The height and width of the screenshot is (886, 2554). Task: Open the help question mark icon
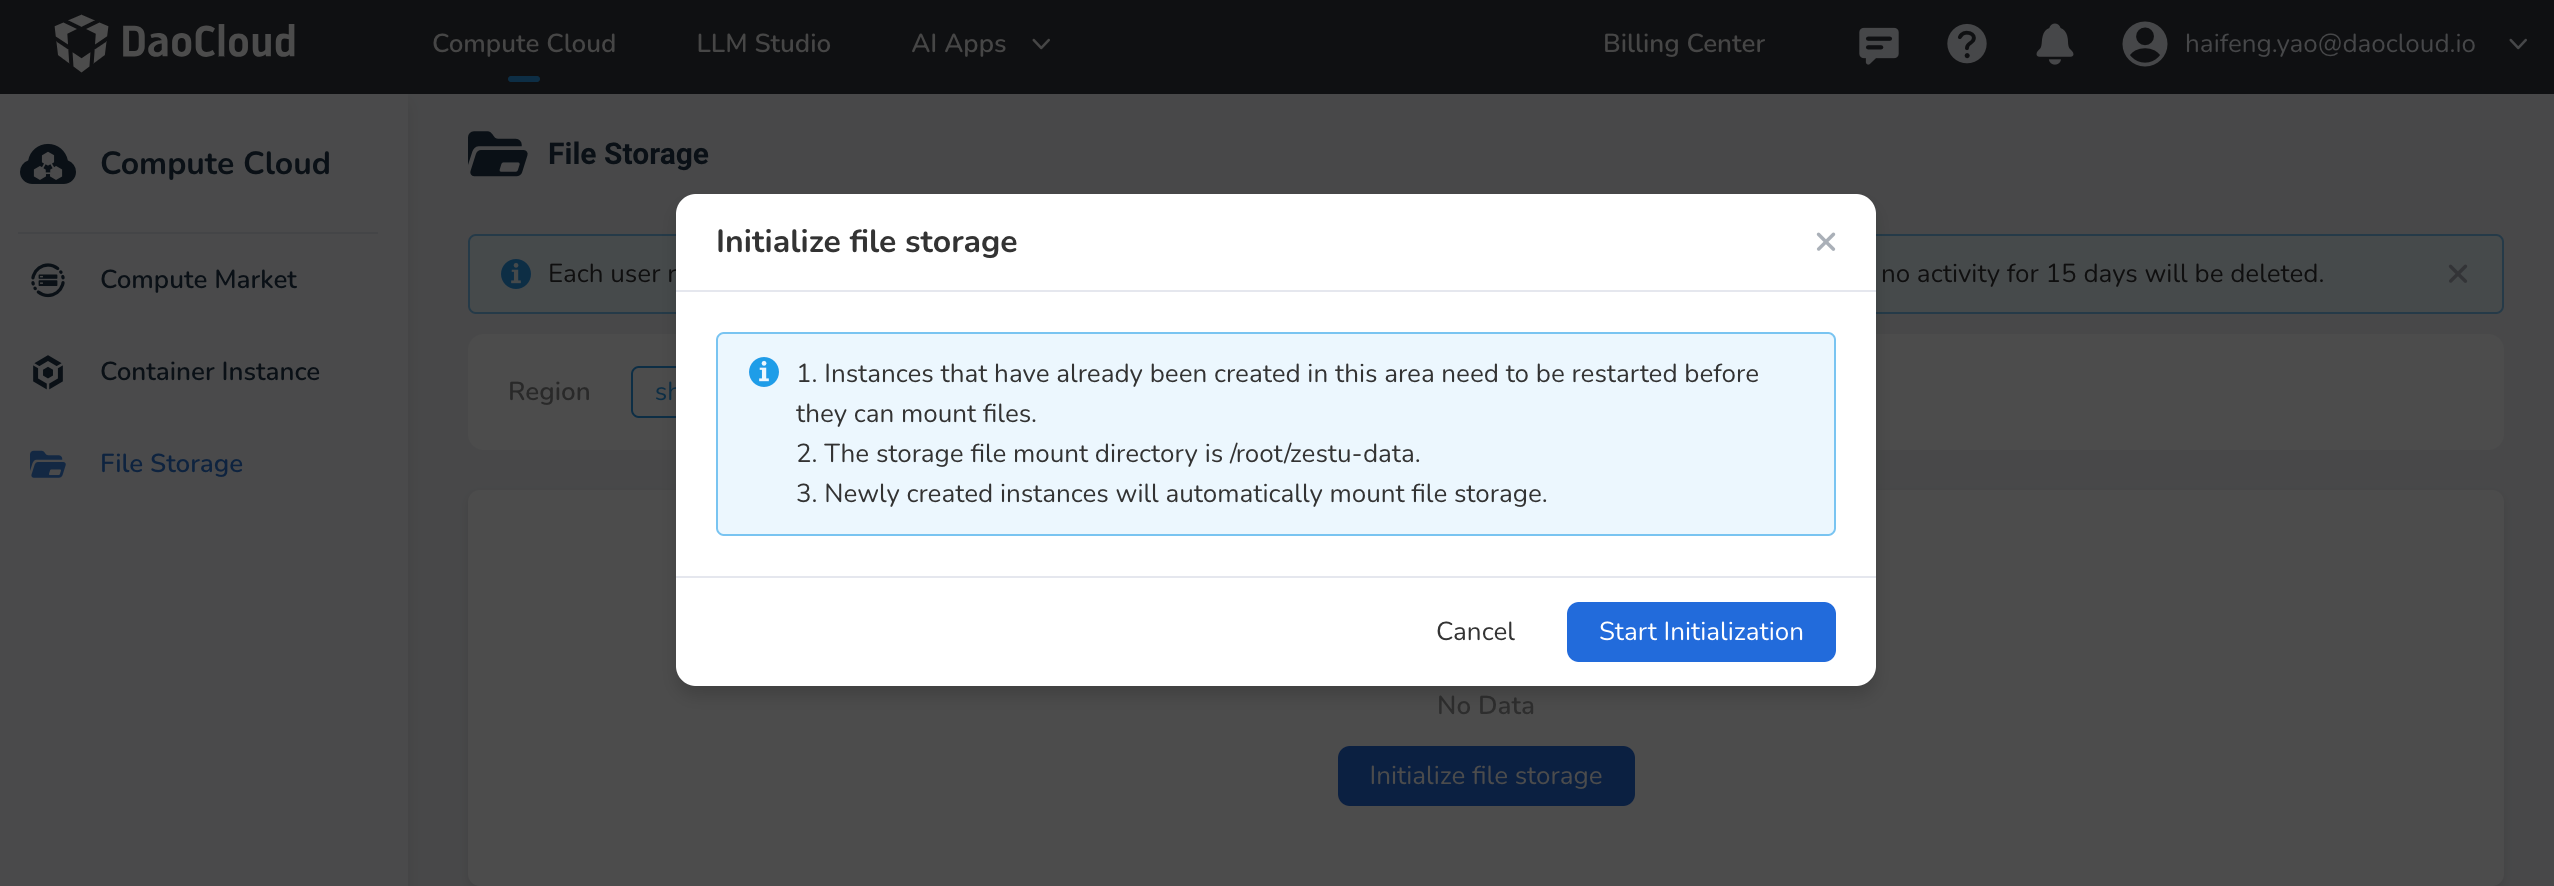pyautogui.click(x=1966, y=44)
